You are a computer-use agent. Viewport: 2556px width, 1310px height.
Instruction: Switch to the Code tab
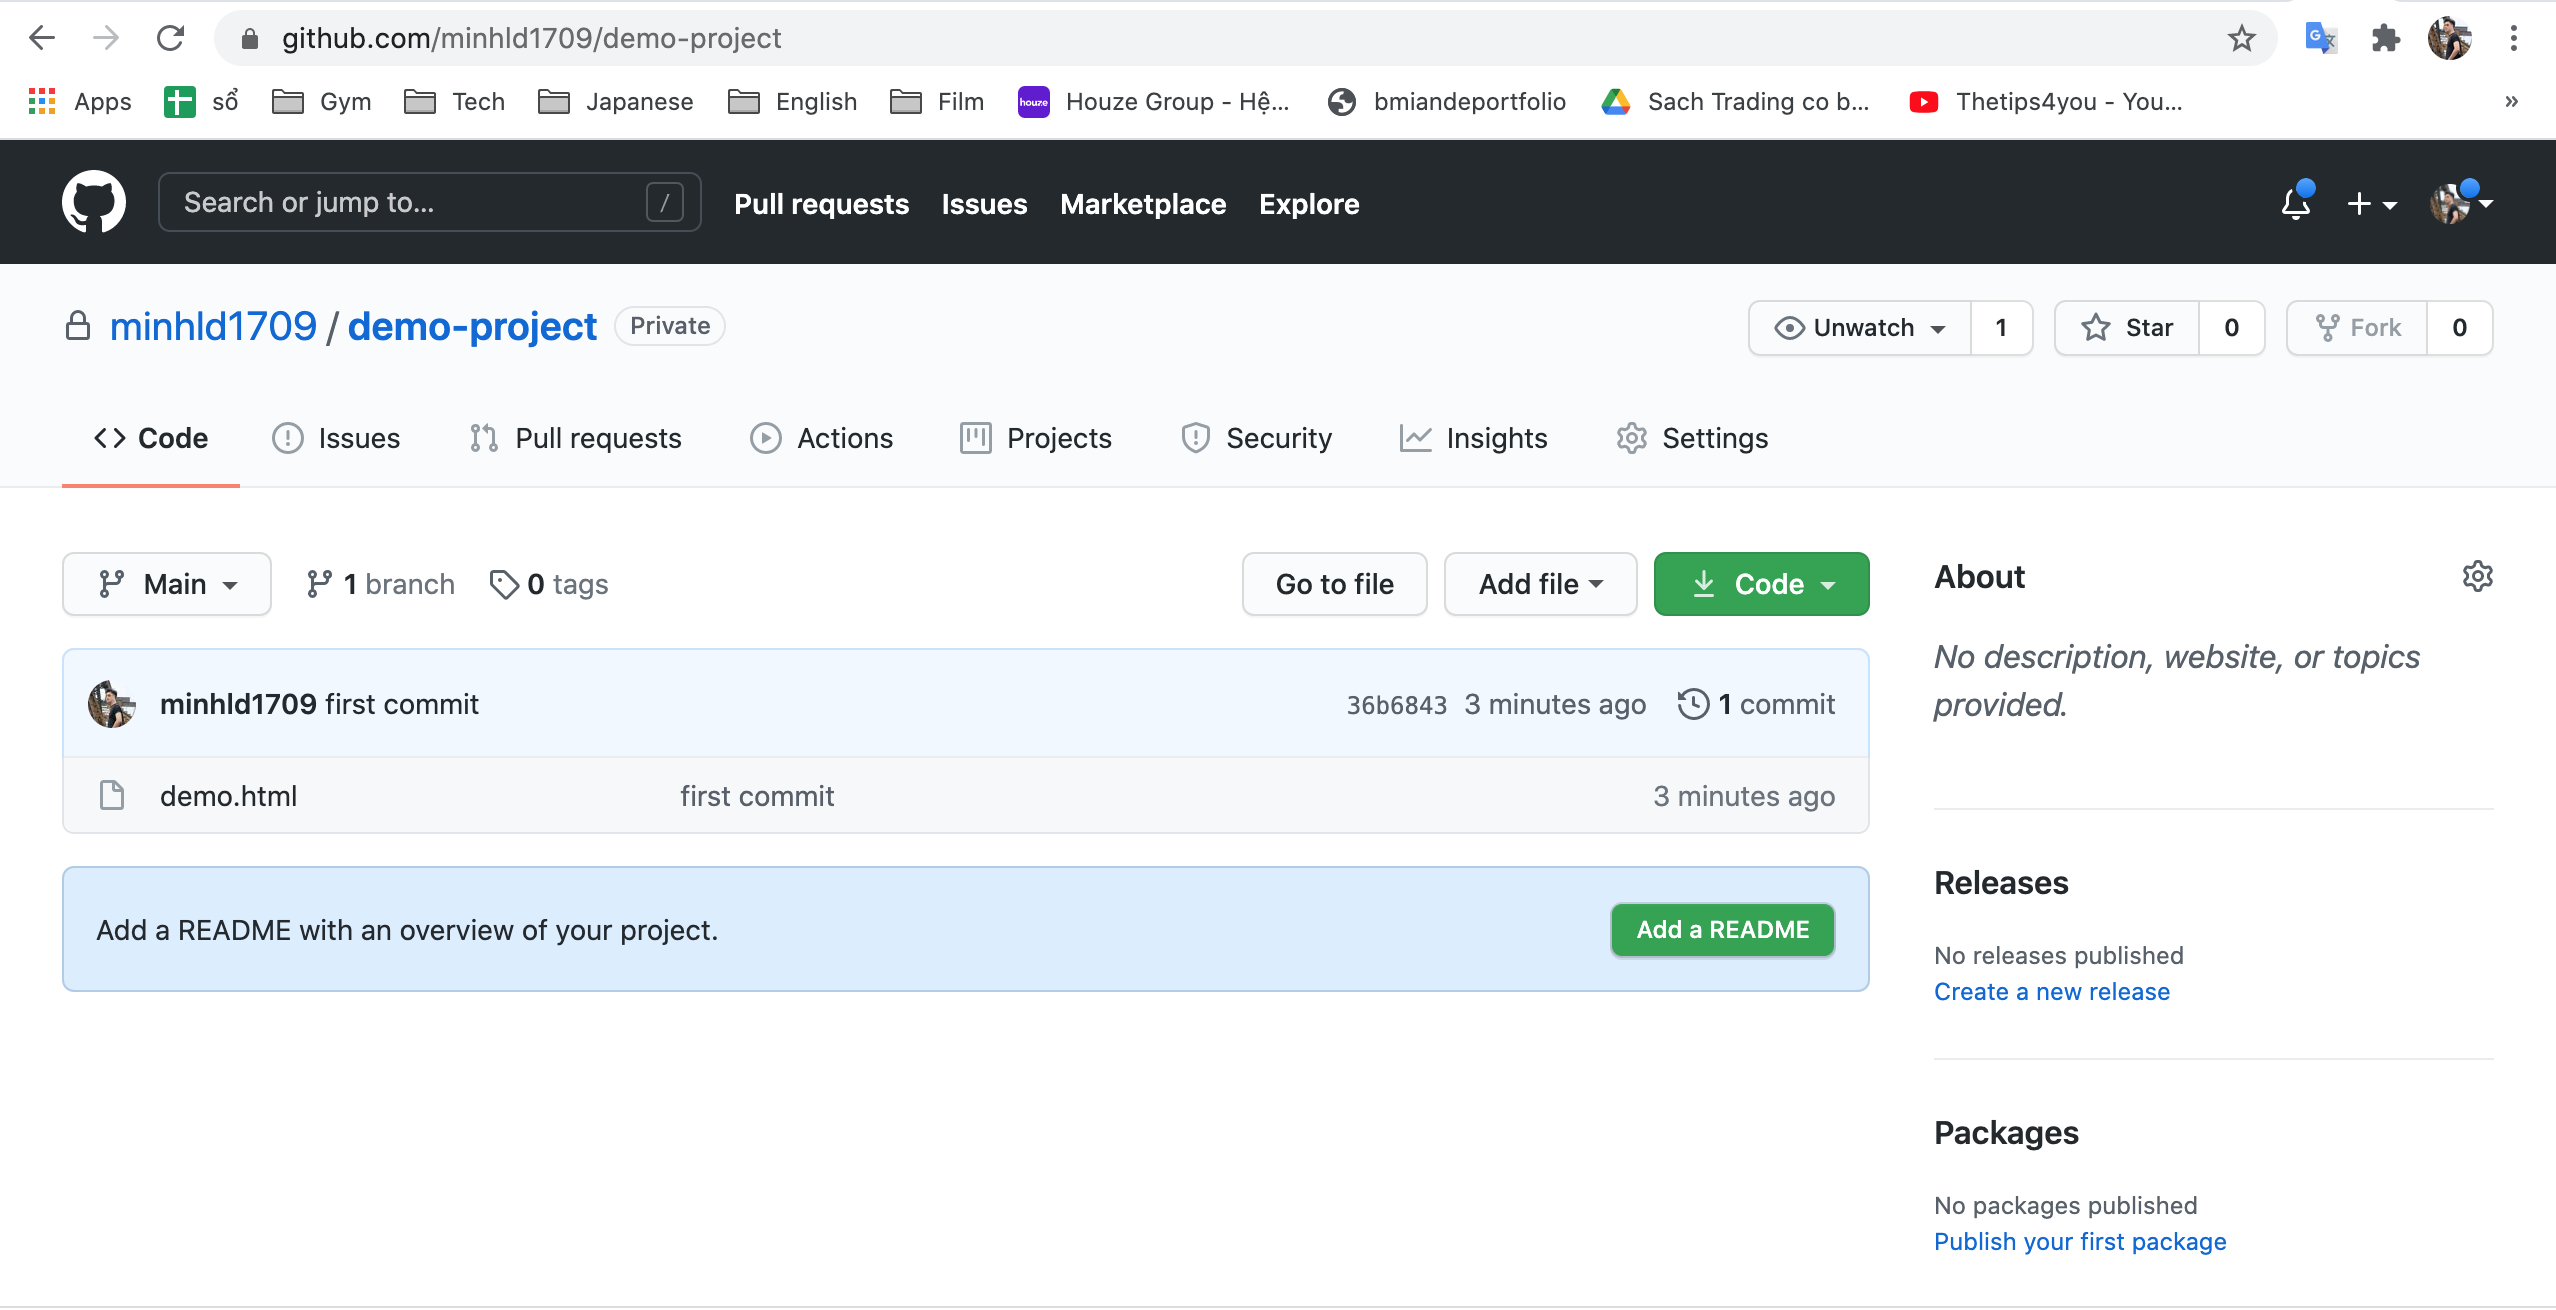pyautogui.click(x=151, y=438)
